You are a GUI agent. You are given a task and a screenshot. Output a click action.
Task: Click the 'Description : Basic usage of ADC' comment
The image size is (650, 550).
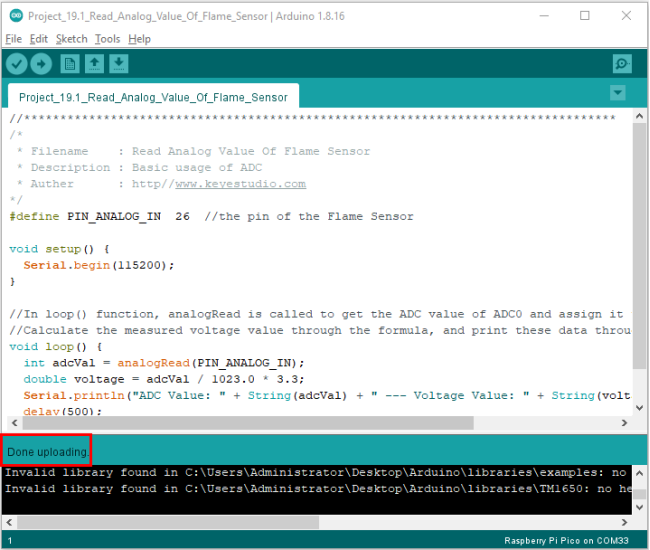pos(140,167)
